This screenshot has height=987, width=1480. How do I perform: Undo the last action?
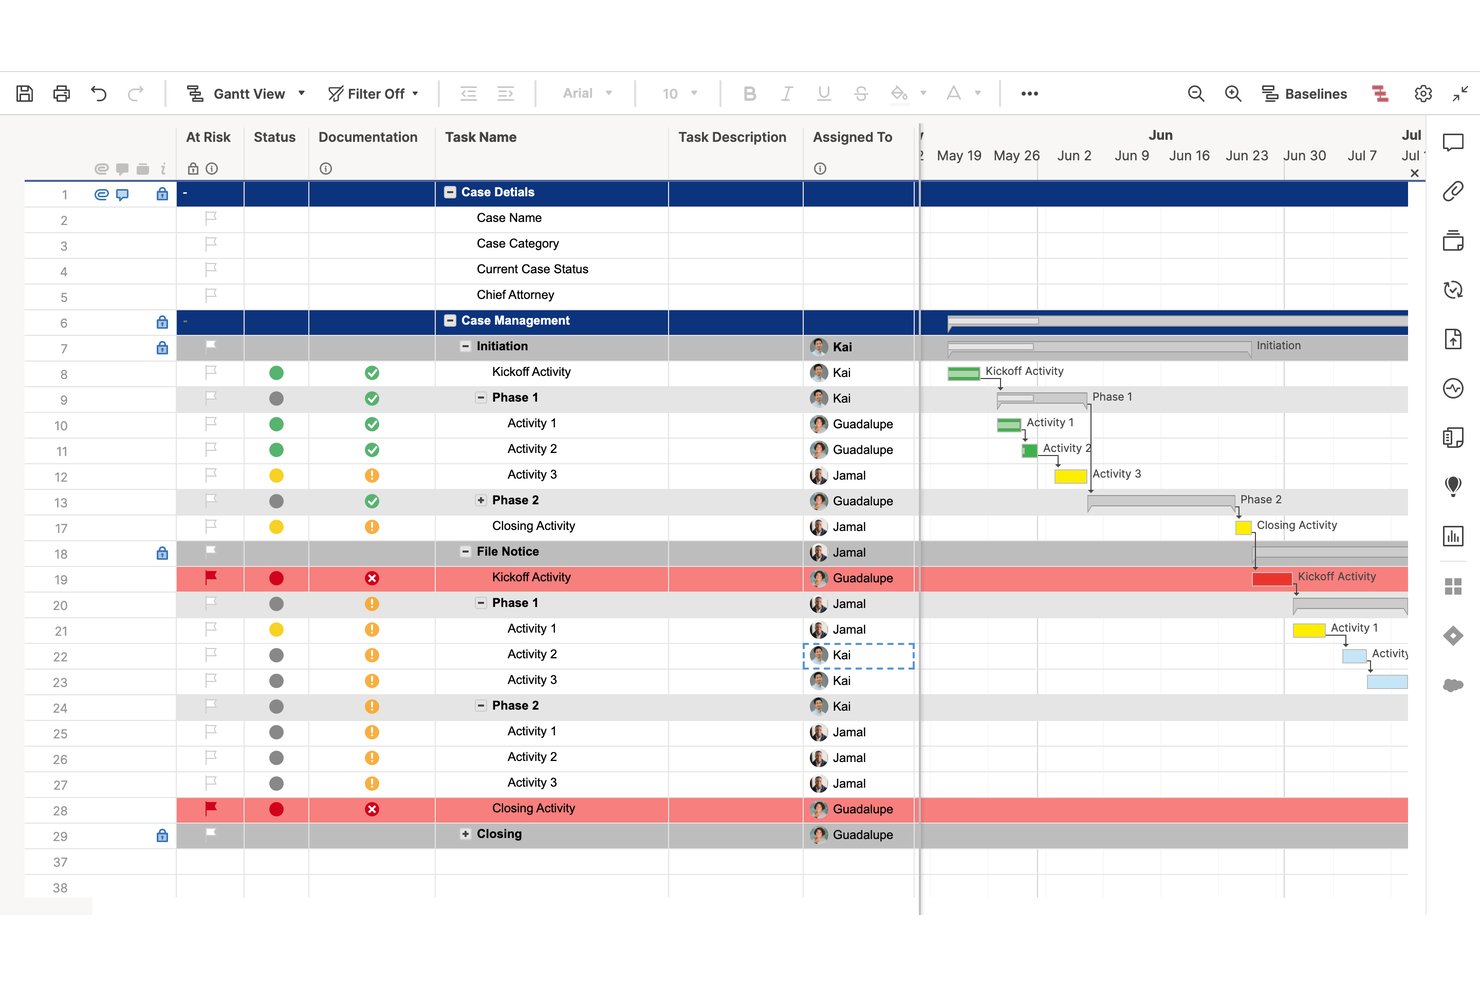click(x=99, y=93)
